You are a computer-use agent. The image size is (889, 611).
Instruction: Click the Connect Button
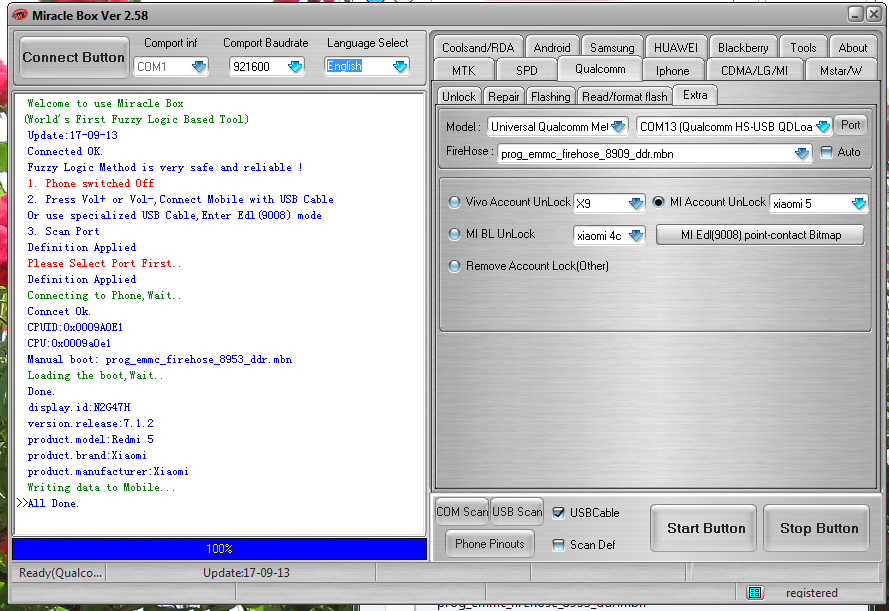[x=74, y=57]
